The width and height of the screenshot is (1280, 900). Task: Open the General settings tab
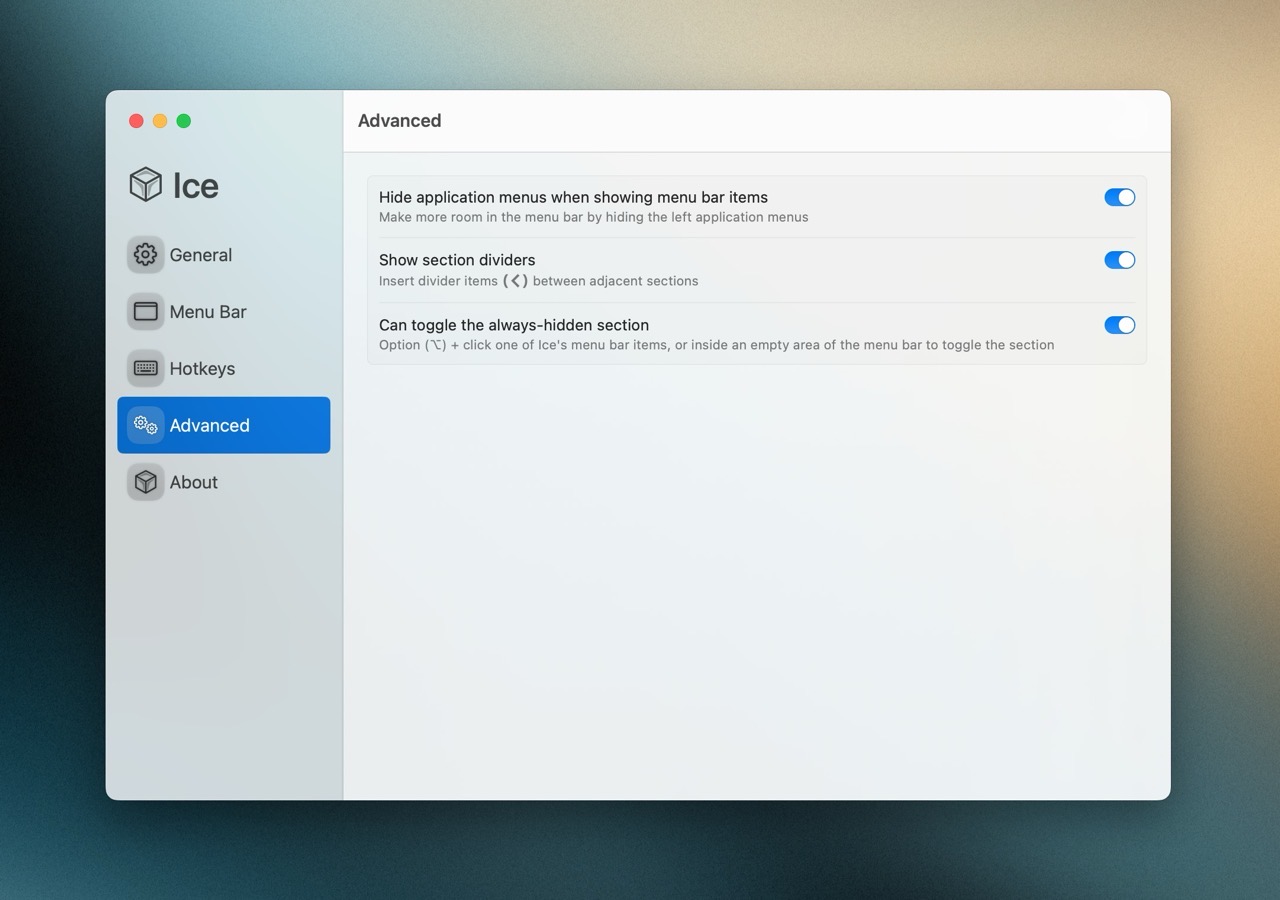(224, 255)
